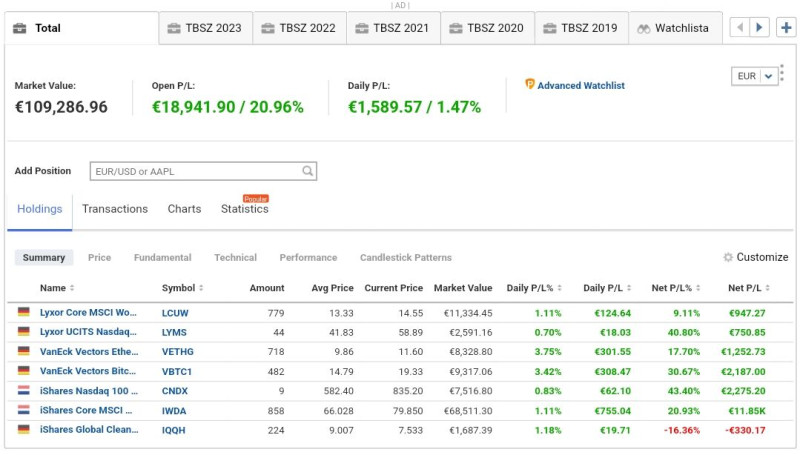Switch to the TBSZ 2021 portfolio tab

pyautogui.click(x=393, y=28)
